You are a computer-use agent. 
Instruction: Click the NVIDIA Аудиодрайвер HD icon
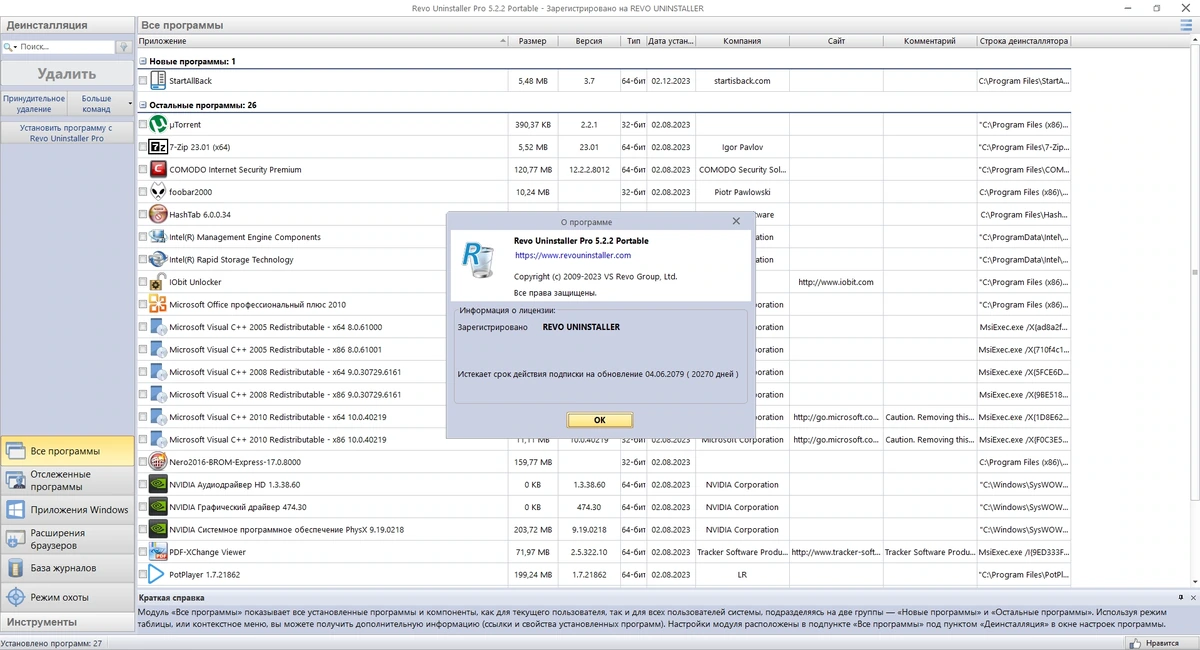pyautogui.click(x=157, y=485)
